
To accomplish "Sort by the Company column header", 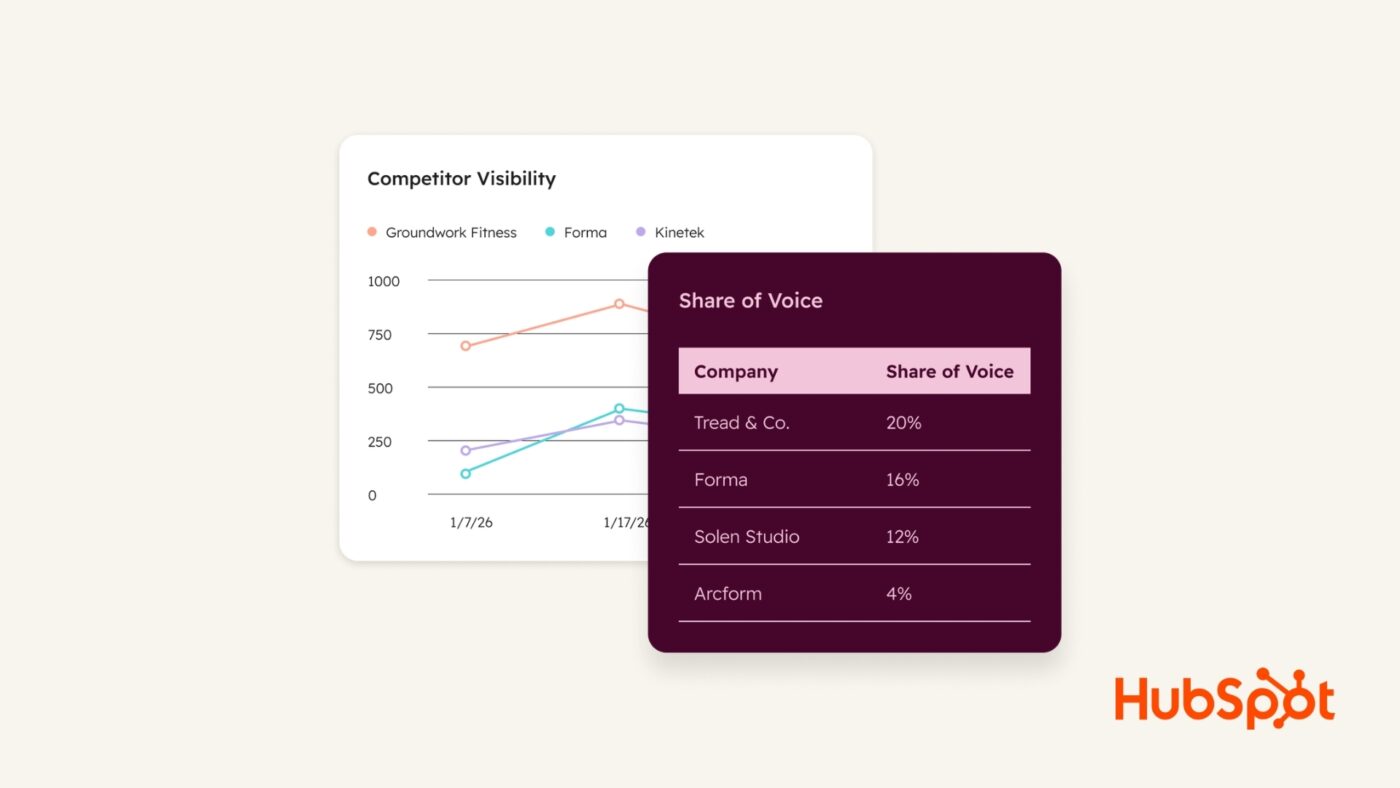I will (736, 372).
